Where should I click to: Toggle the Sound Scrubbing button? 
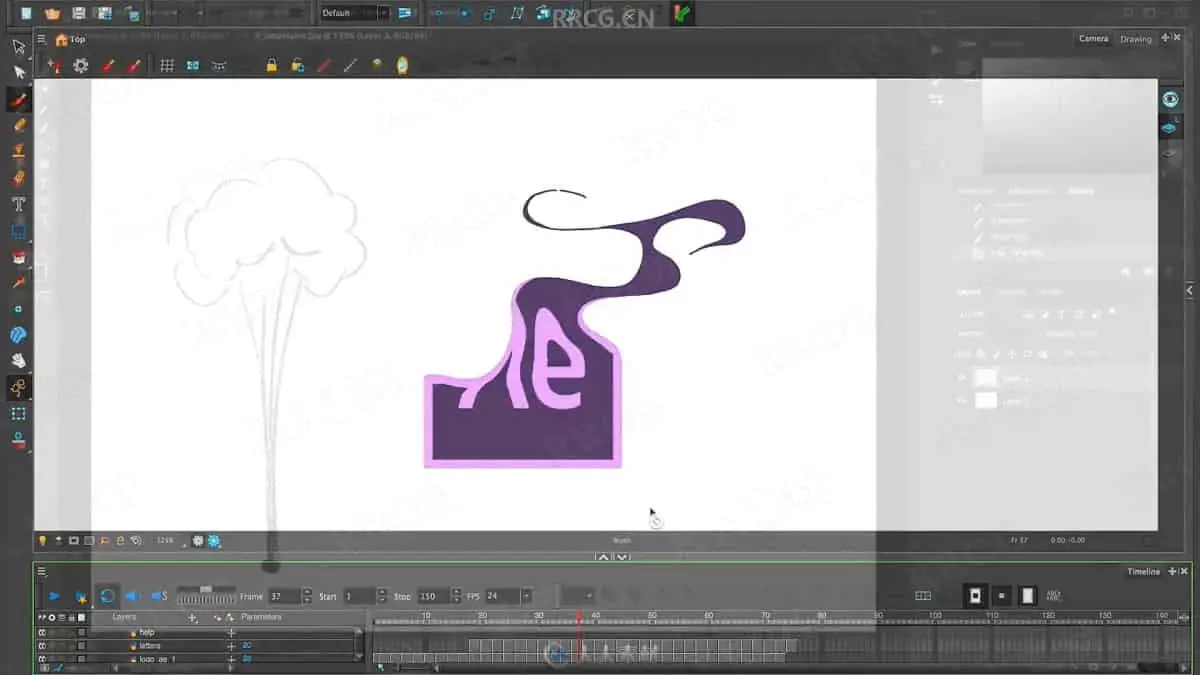(x=158, y=596)
